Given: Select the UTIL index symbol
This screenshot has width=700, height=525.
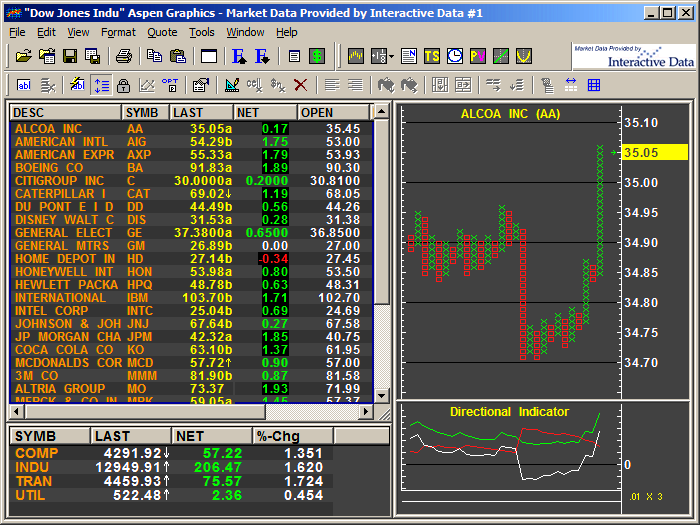Looking at the screenshot, I should (30, 496).
